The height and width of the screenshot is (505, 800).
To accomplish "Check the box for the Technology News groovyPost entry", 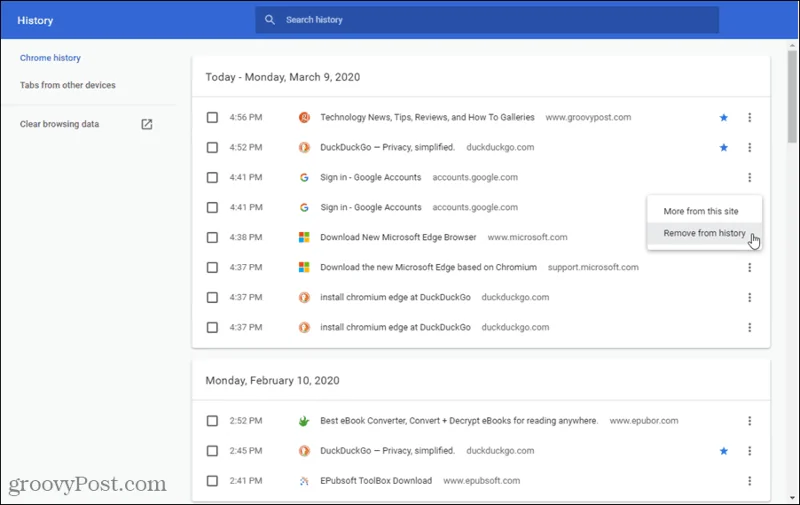I will click(212, 117).
